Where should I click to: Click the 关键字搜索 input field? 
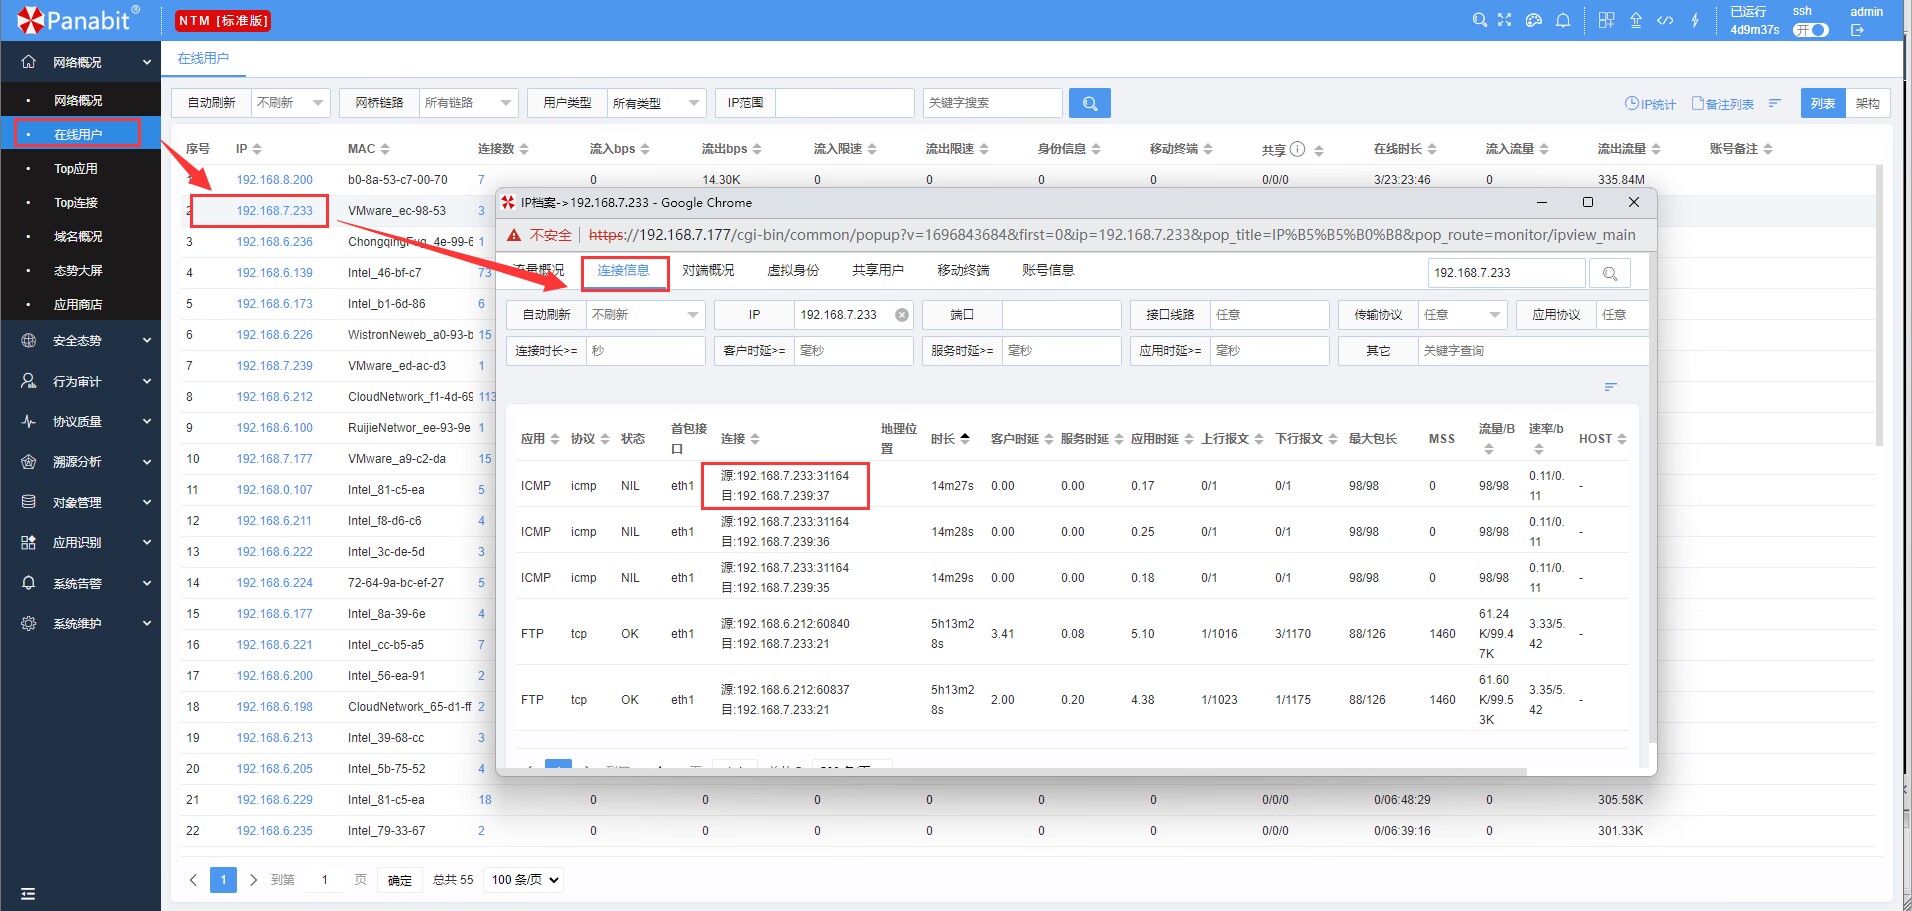[992, 103]
